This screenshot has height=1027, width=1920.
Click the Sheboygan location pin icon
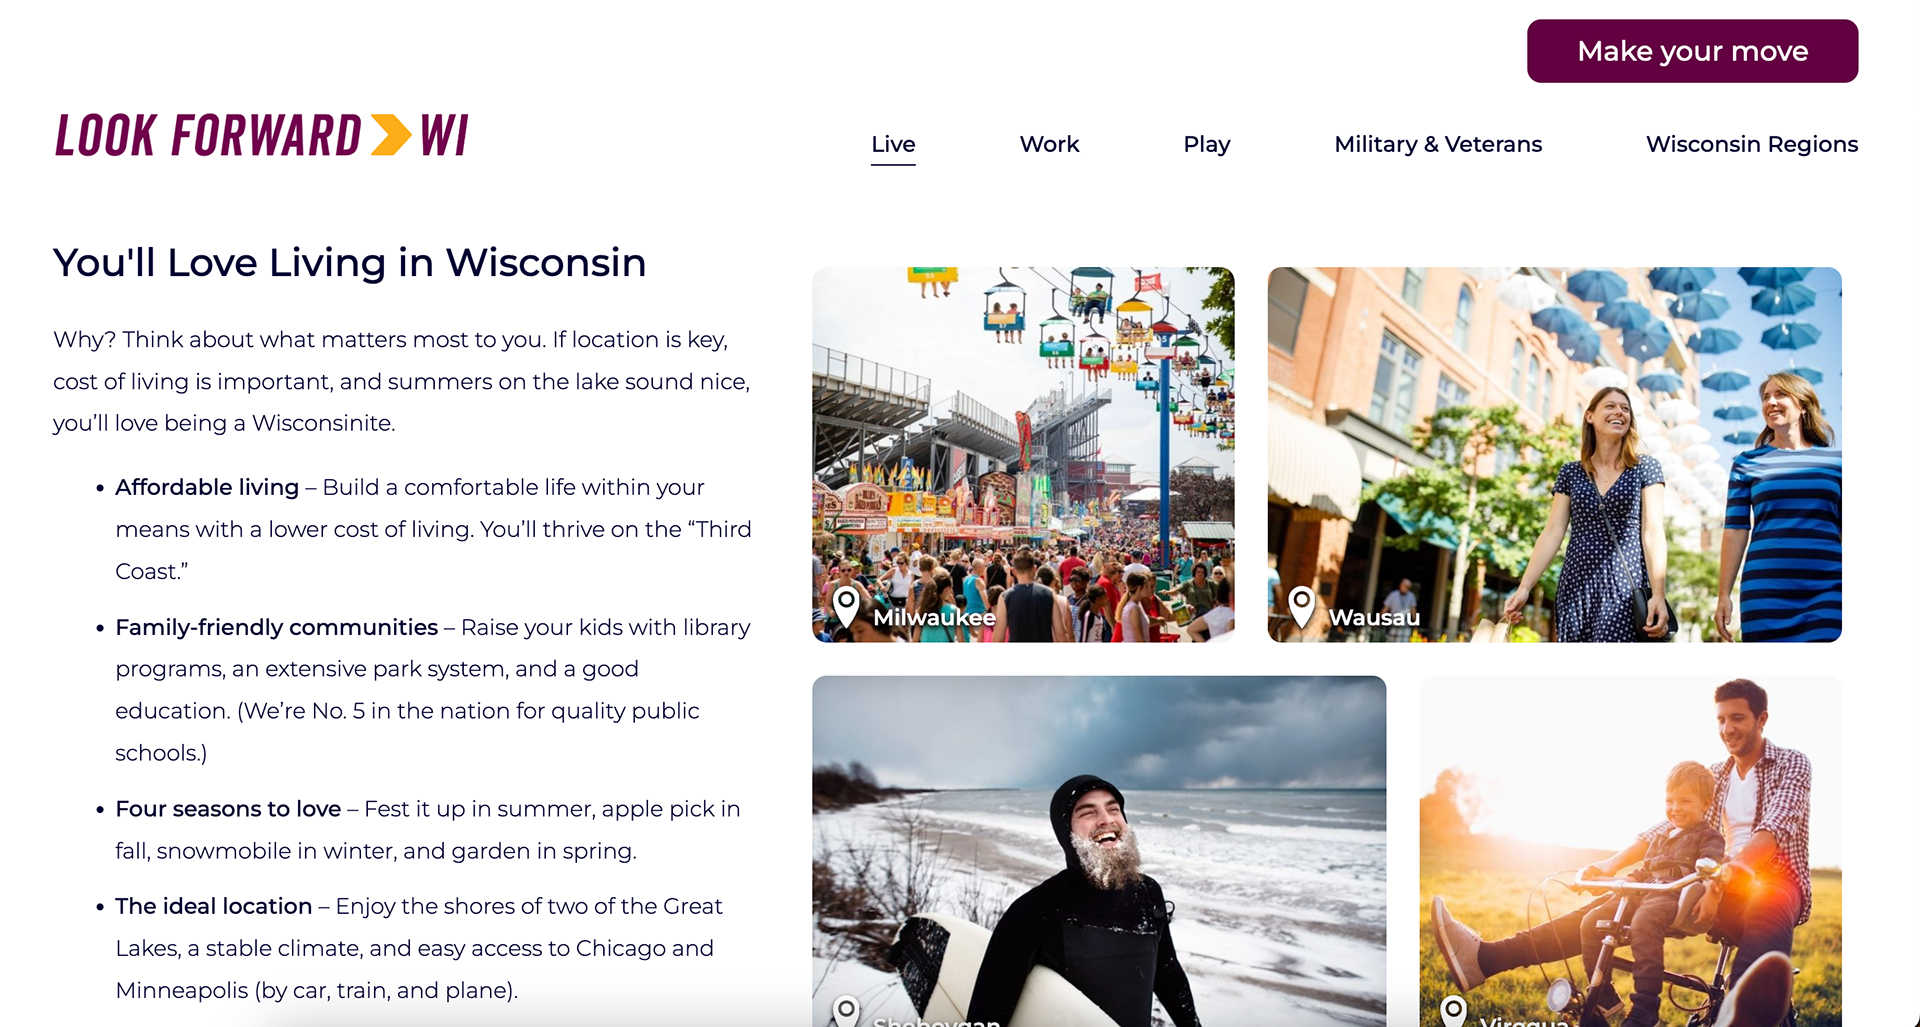click(846, 1012)
